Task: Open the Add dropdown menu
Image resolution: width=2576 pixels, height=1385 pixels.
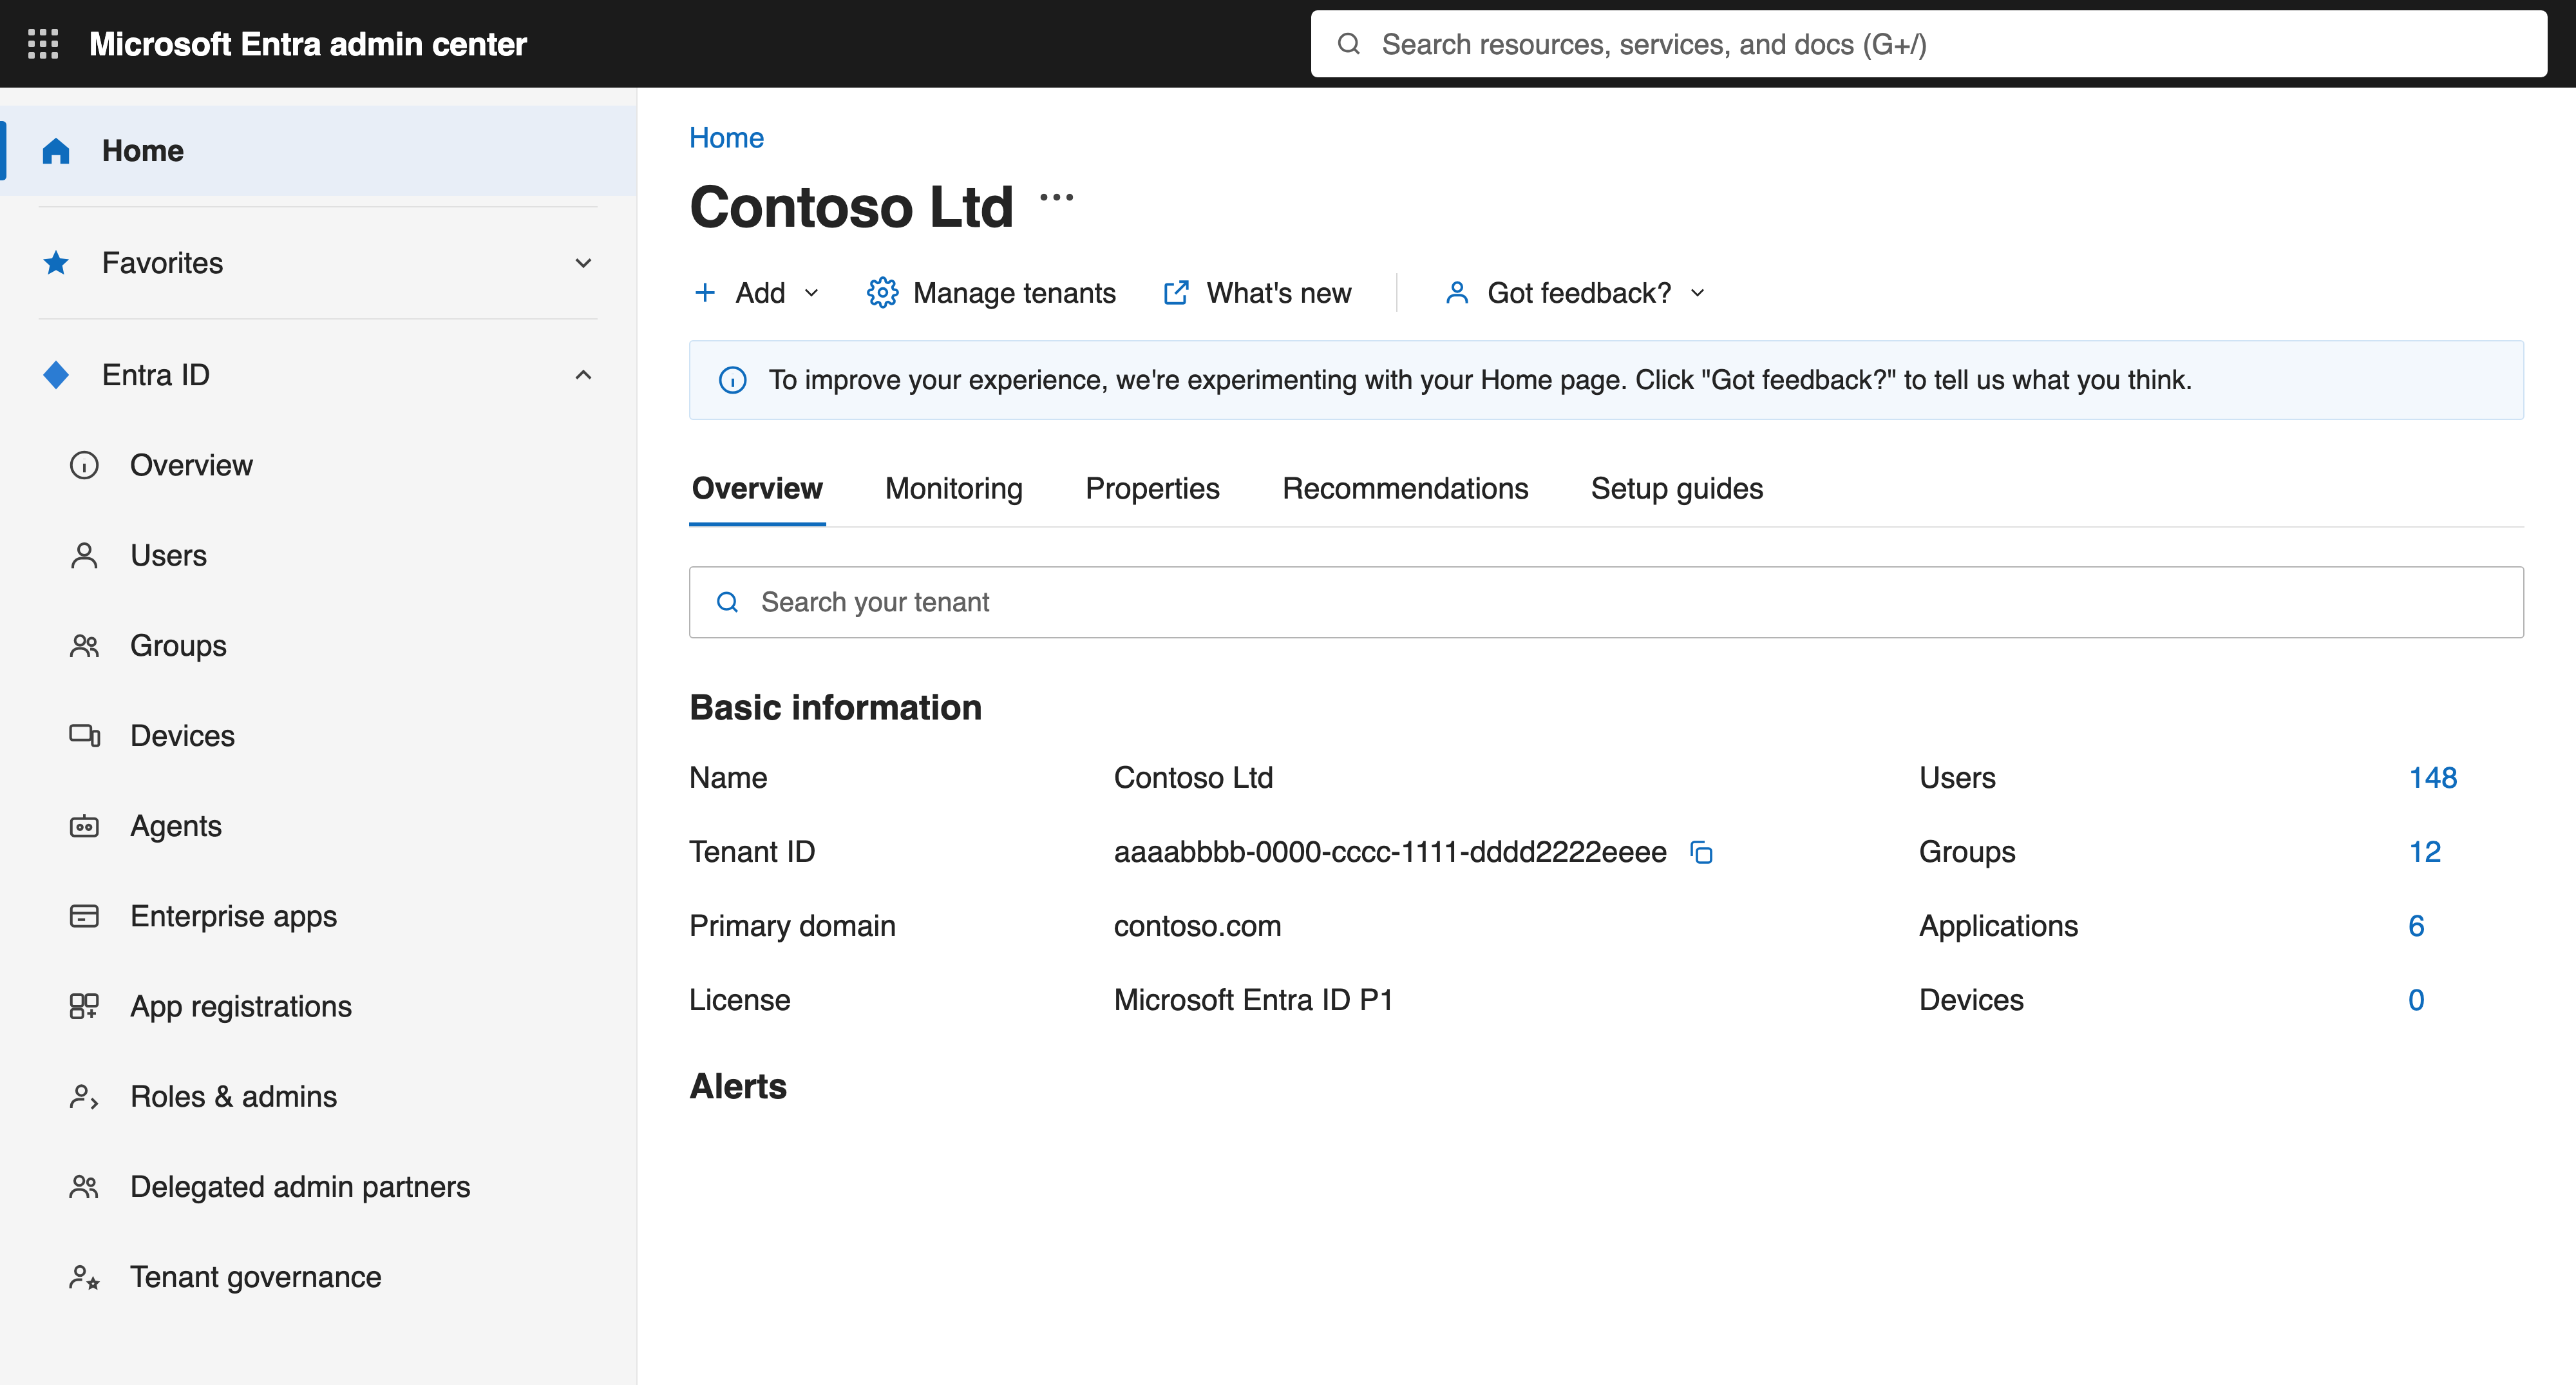Action: (758, 293)
